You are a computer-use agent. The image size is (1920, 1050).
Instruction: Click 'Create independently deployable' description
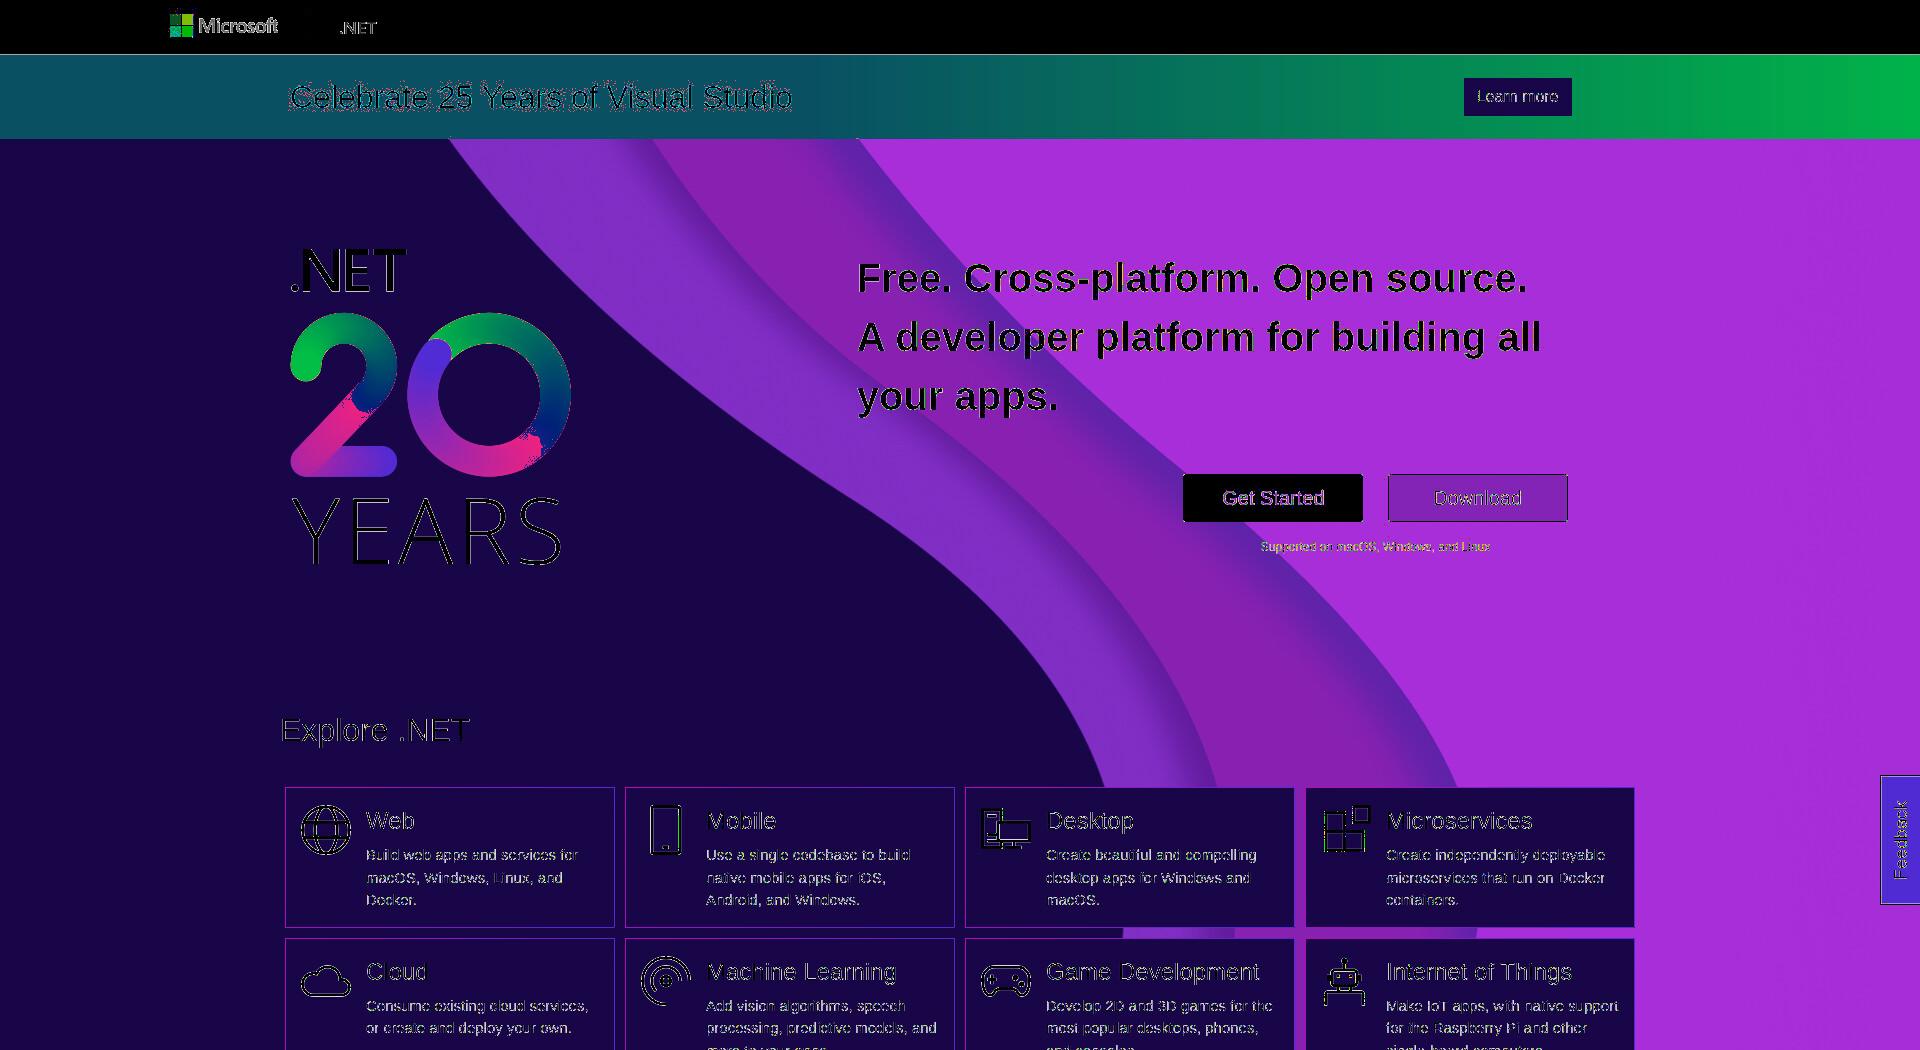pyautogui.click(x=1495, y=877)
